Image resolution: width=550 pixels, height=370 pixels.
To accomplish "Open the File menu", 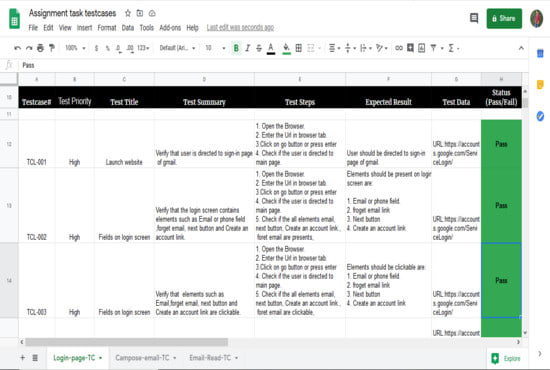I will click(x=33, y=28).
